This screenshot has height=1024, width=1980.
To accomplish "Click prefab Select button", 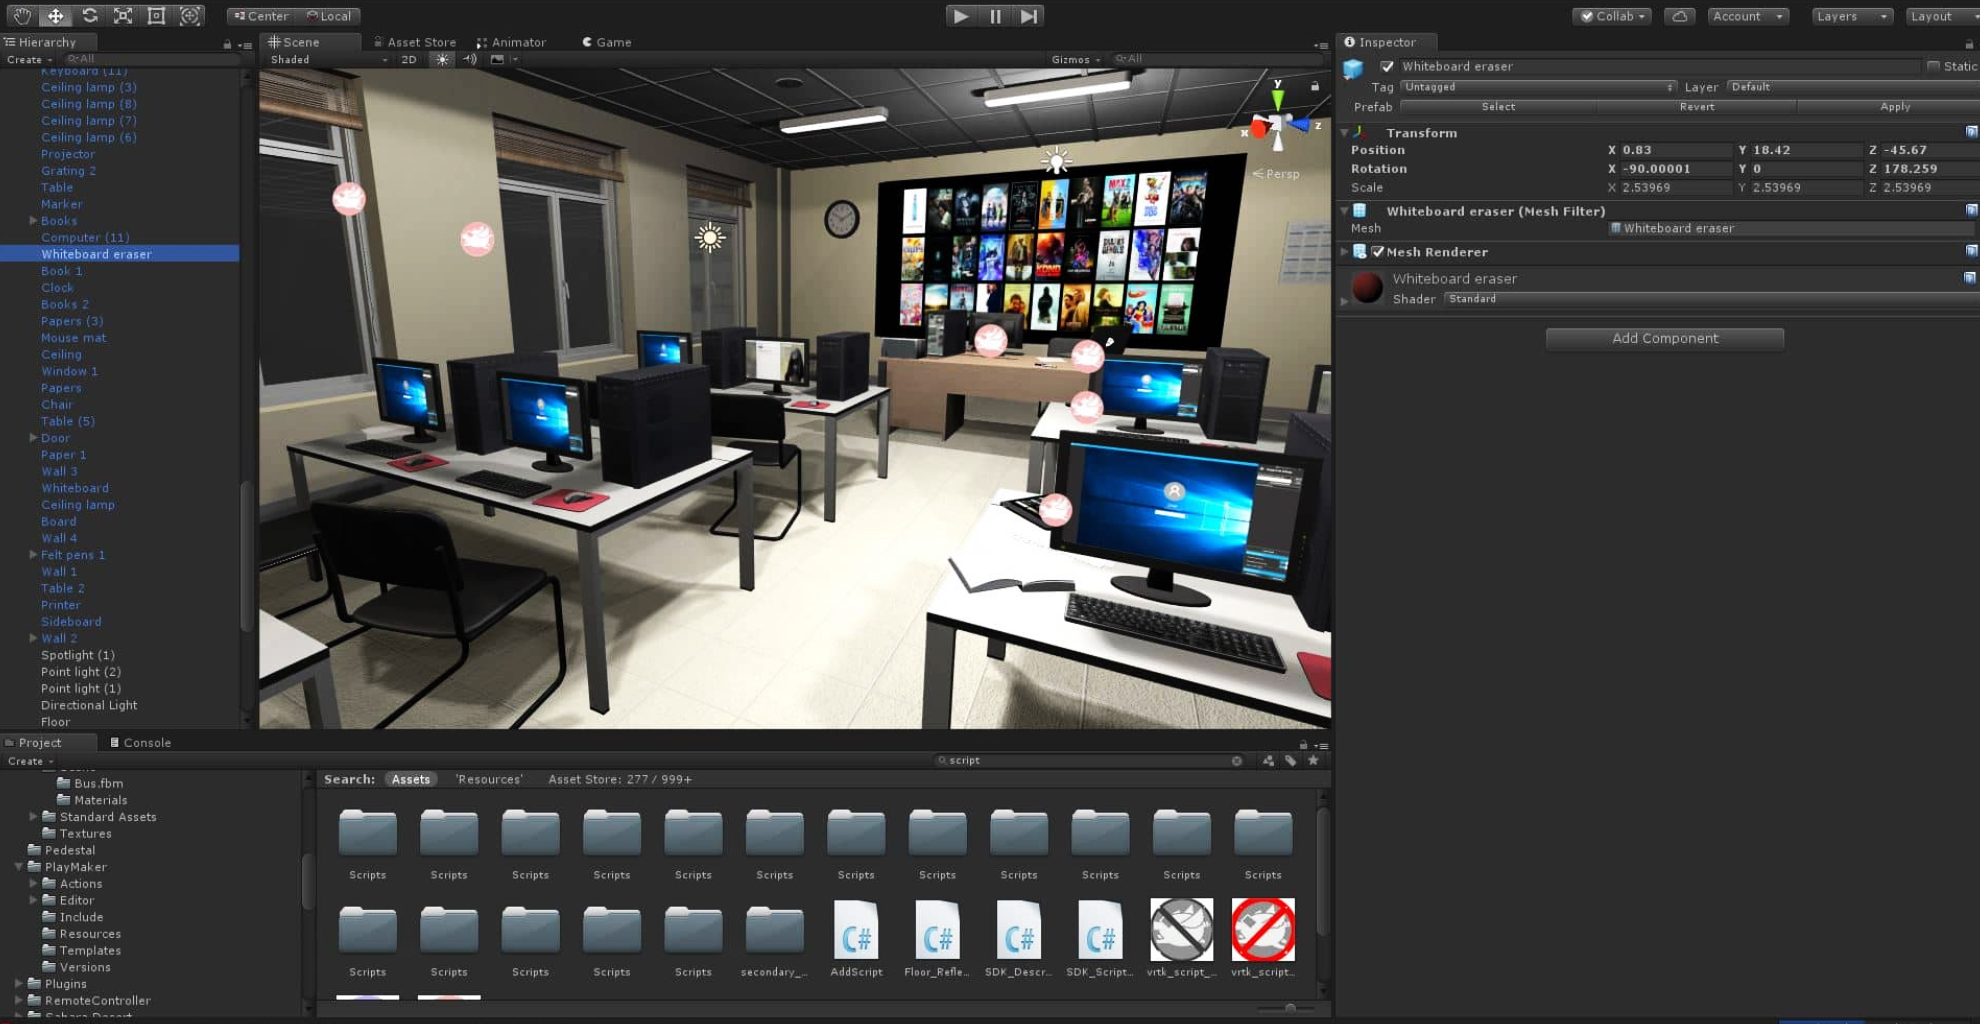I will tap(1497, 106).
